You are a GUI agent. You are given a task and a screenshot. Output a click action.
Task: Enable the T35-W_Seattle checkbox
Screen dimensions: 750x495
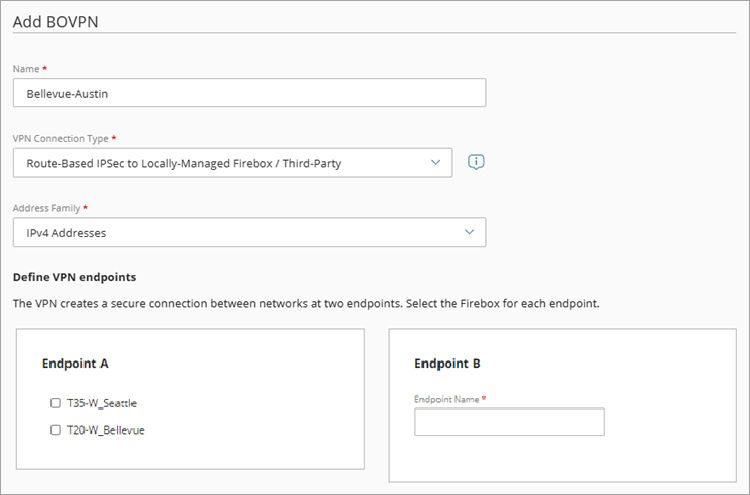point(55,403)
